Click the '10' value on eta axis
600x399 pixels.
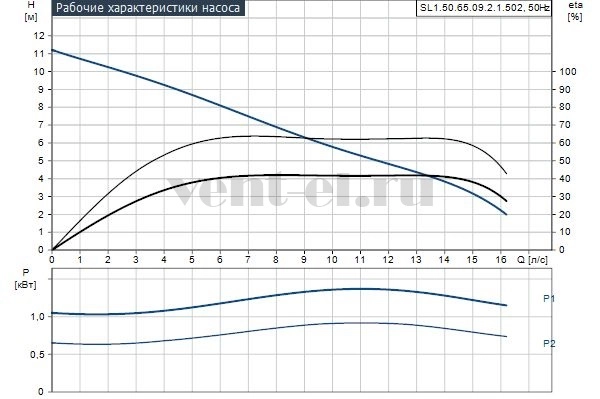pyautogui.click(x=565, y=232)
